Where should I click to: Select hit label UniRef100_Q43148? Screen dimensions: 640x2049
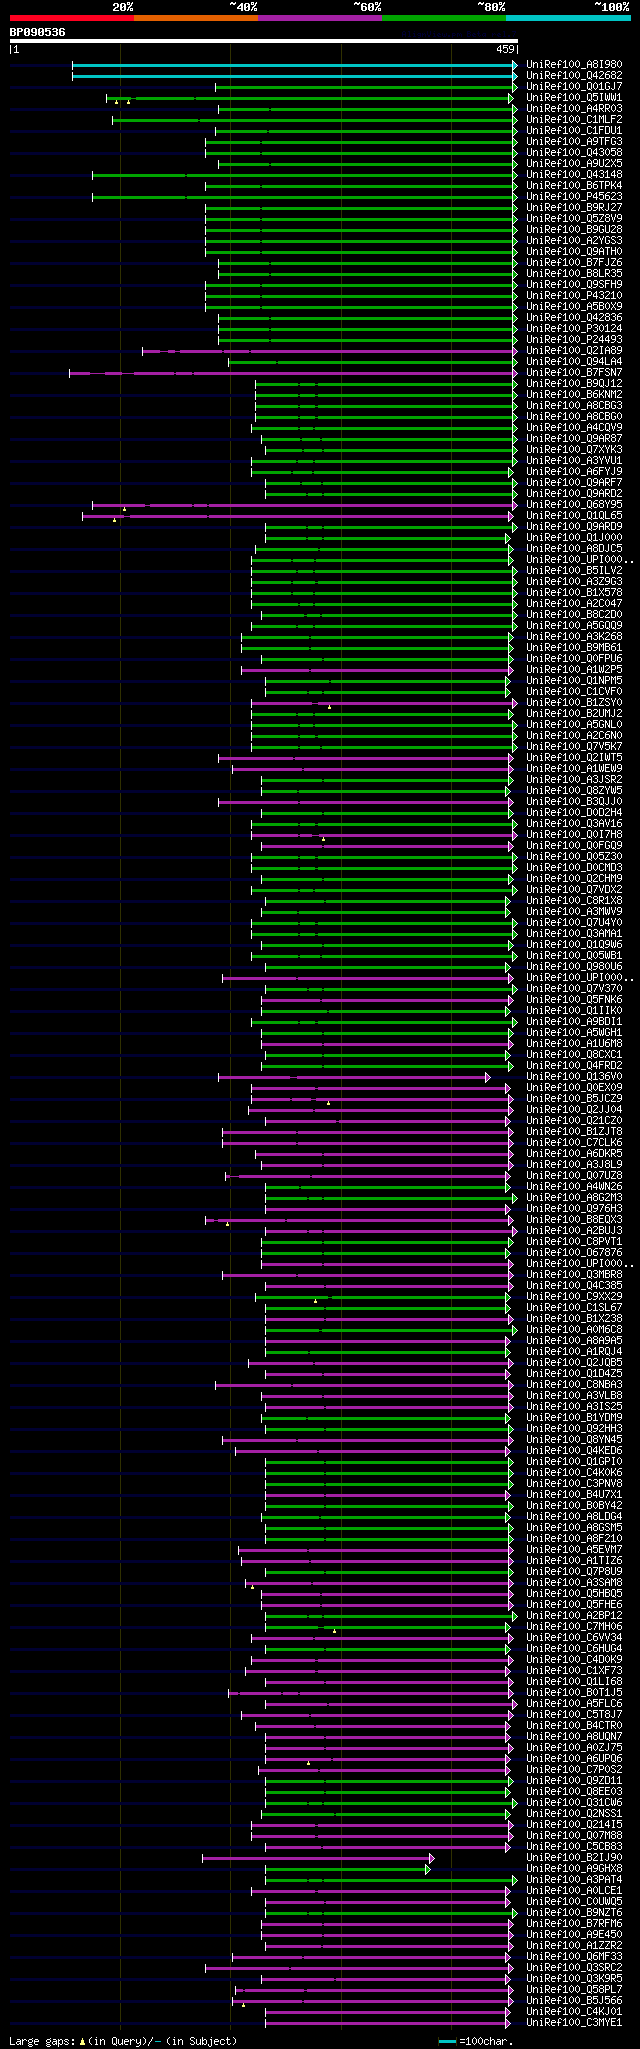point(574,174)
